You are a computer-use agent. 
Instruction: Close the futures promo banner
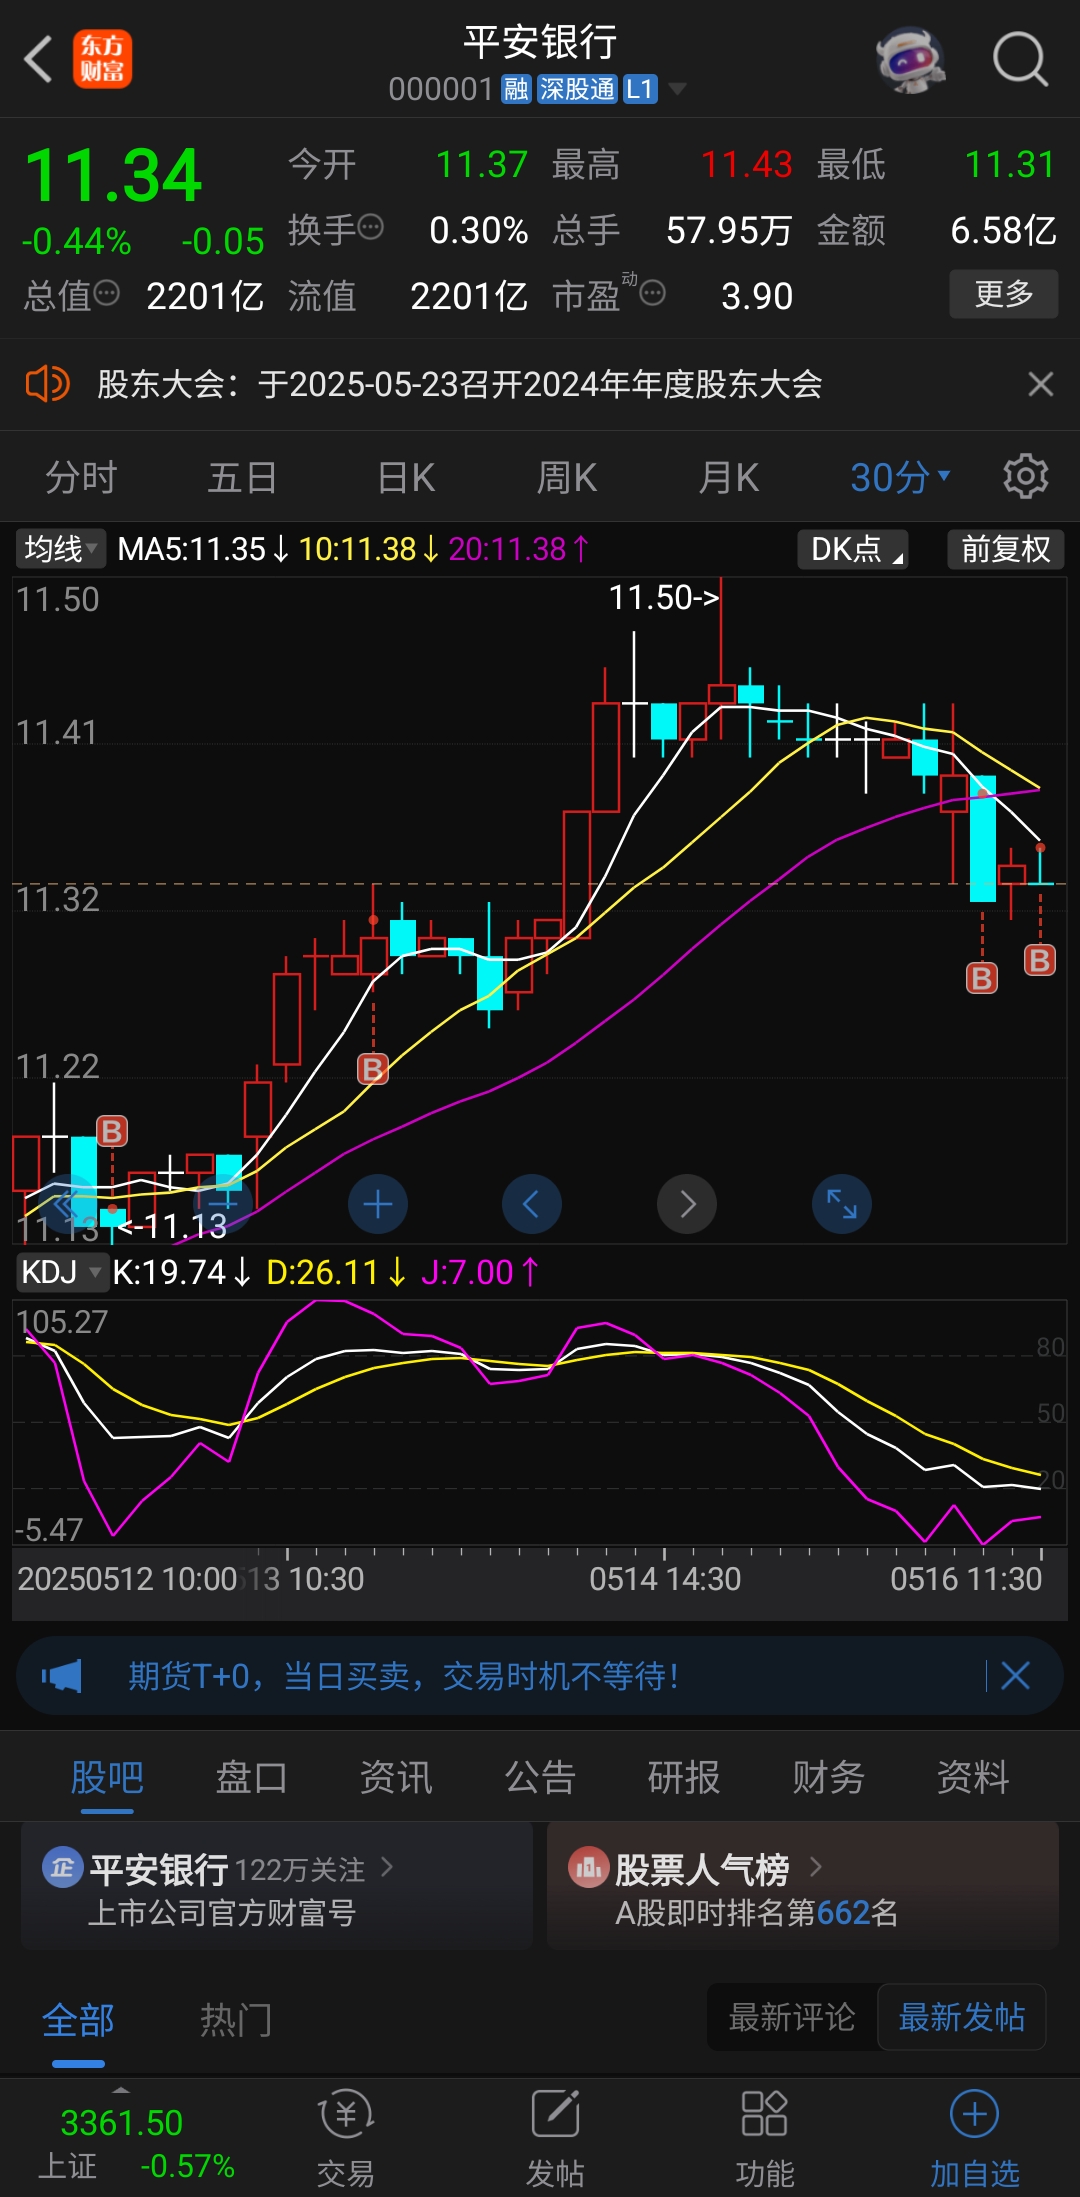(x=1016, y=1676)
